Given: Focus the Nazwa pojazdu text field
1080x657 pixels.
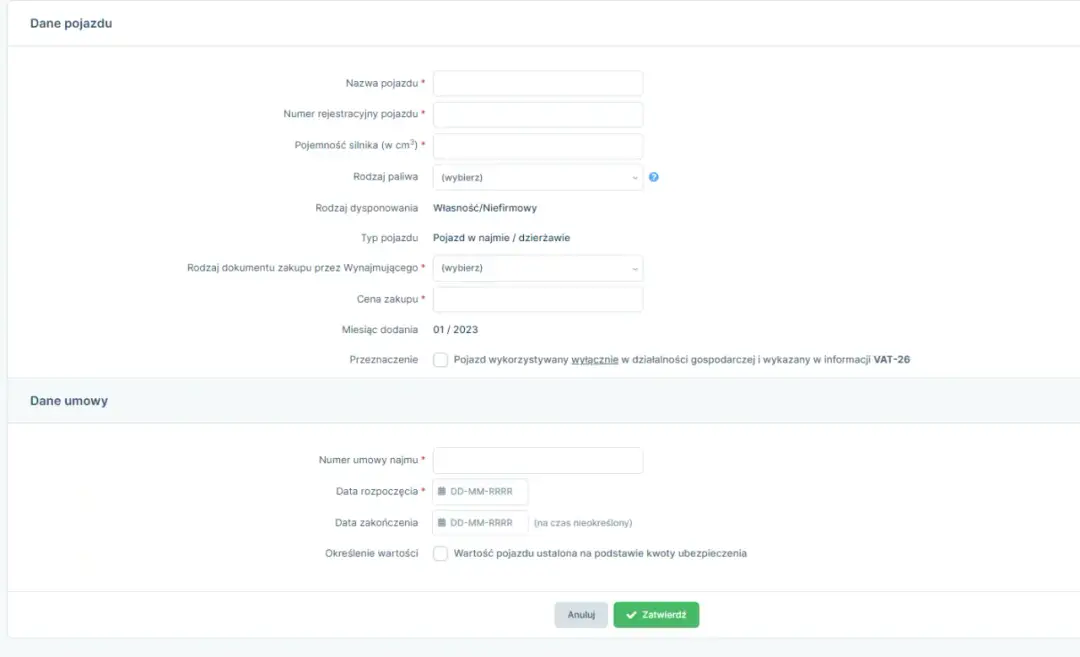Looking at the screenshot, I should 537,83.
